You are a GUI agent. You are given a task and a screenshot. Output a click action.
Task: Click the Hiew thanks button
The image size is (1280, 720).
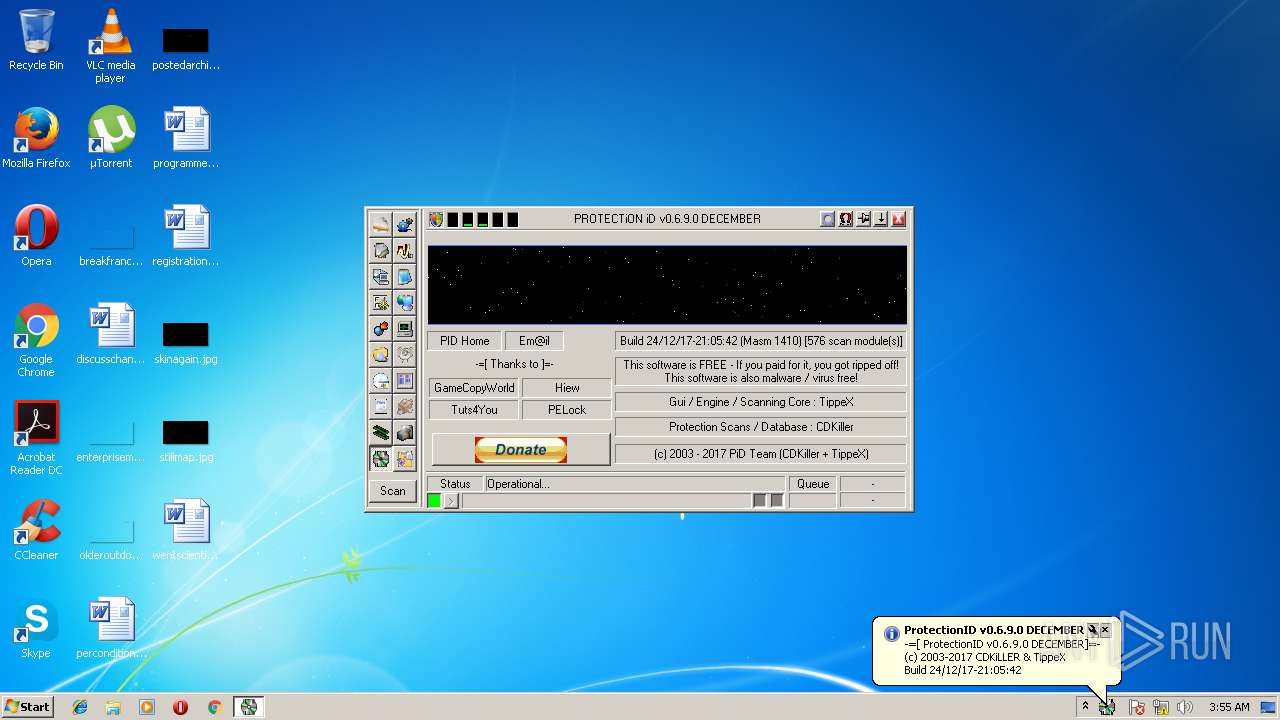click(x=567, y=388)
